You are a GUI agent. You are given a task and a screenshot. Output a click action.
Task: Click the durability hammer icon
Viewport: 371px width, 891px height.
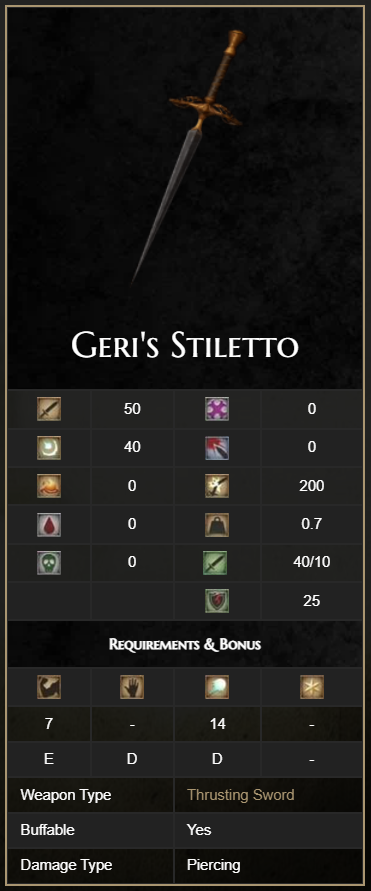point(217,486)
